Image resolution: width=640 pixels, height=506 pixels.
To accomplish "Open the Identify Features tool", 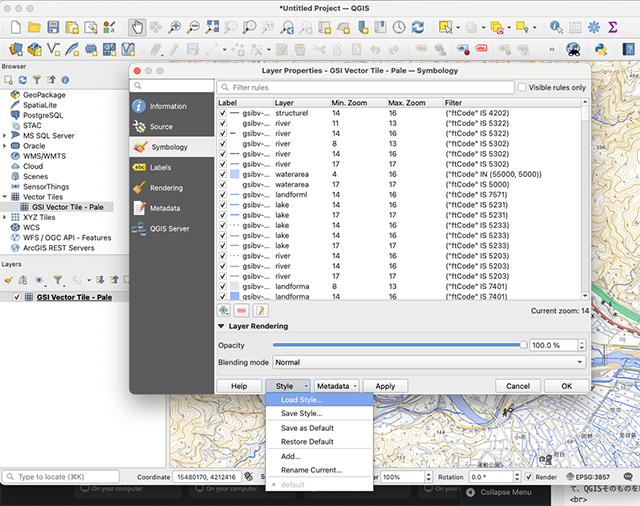I will point(556,27).
